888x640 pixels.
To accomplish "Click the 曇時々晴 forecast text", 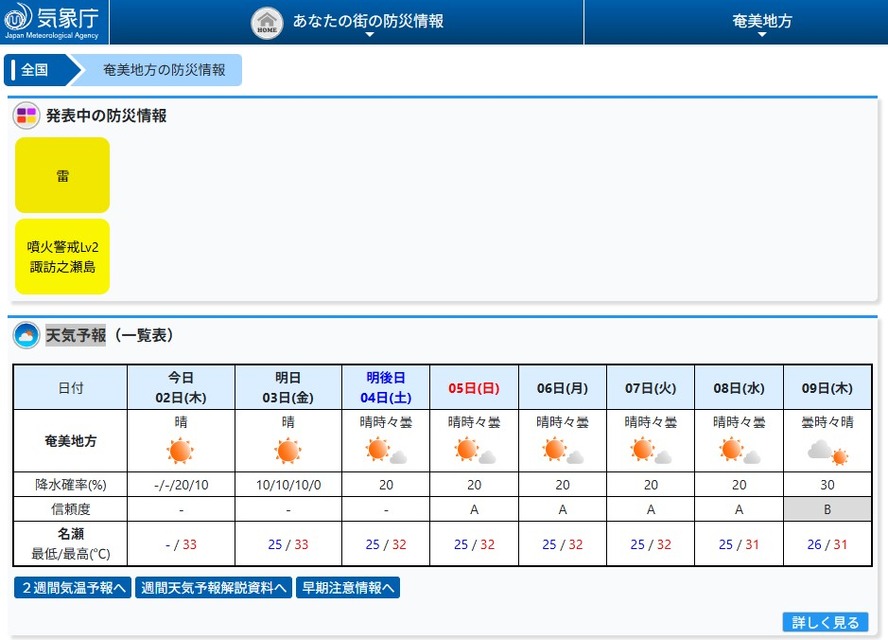I will [x=827, y=422].
